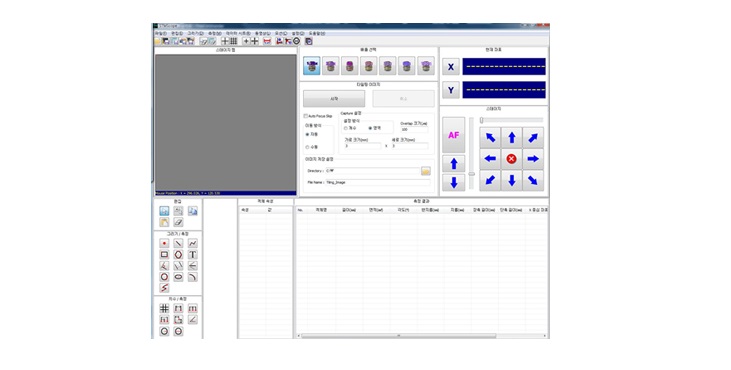This screenshot has height=370, width=731.
Task: Select the ellipse measurement tool
Action: 178,277
